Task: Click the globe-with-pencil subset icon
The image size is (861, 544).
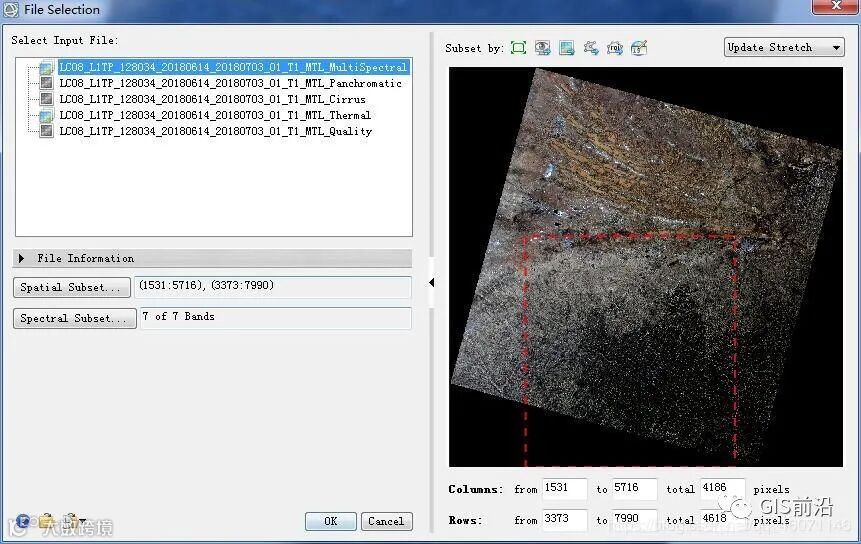Action: point(639,48)
